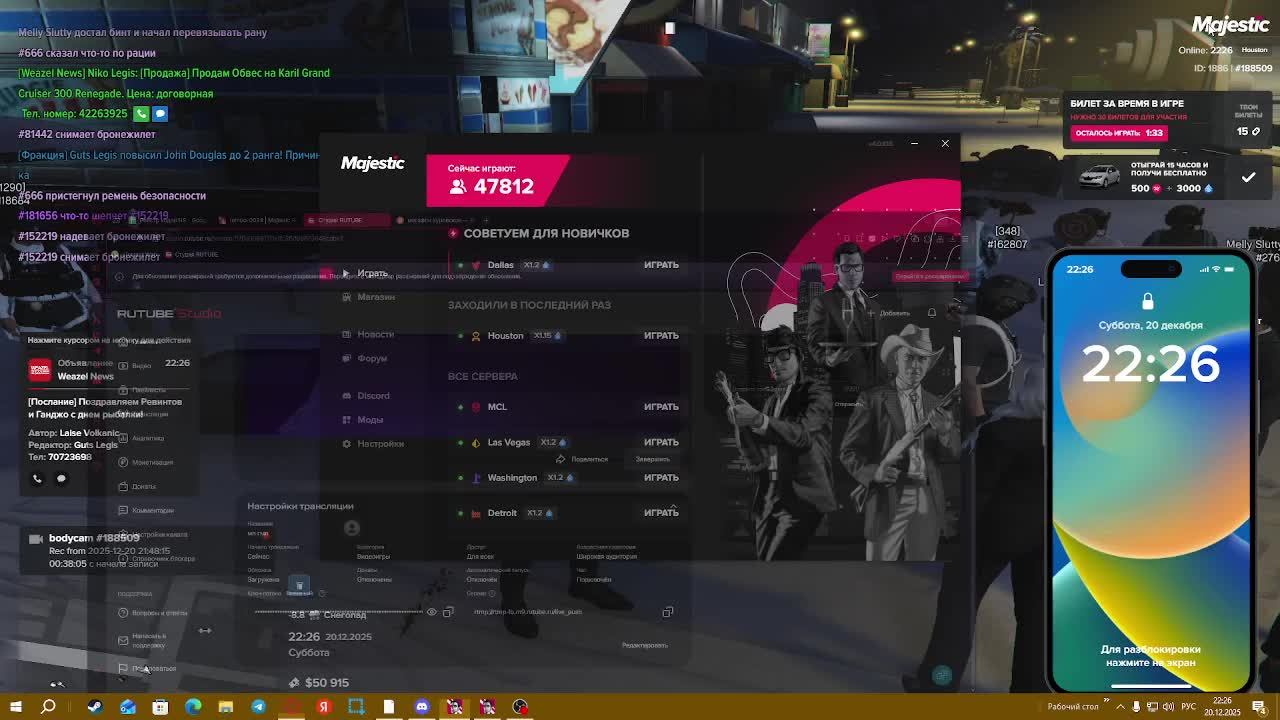Click the call icon under Weazel News announcement
The image size is (1280, 720).
click(x=37, y=479)
